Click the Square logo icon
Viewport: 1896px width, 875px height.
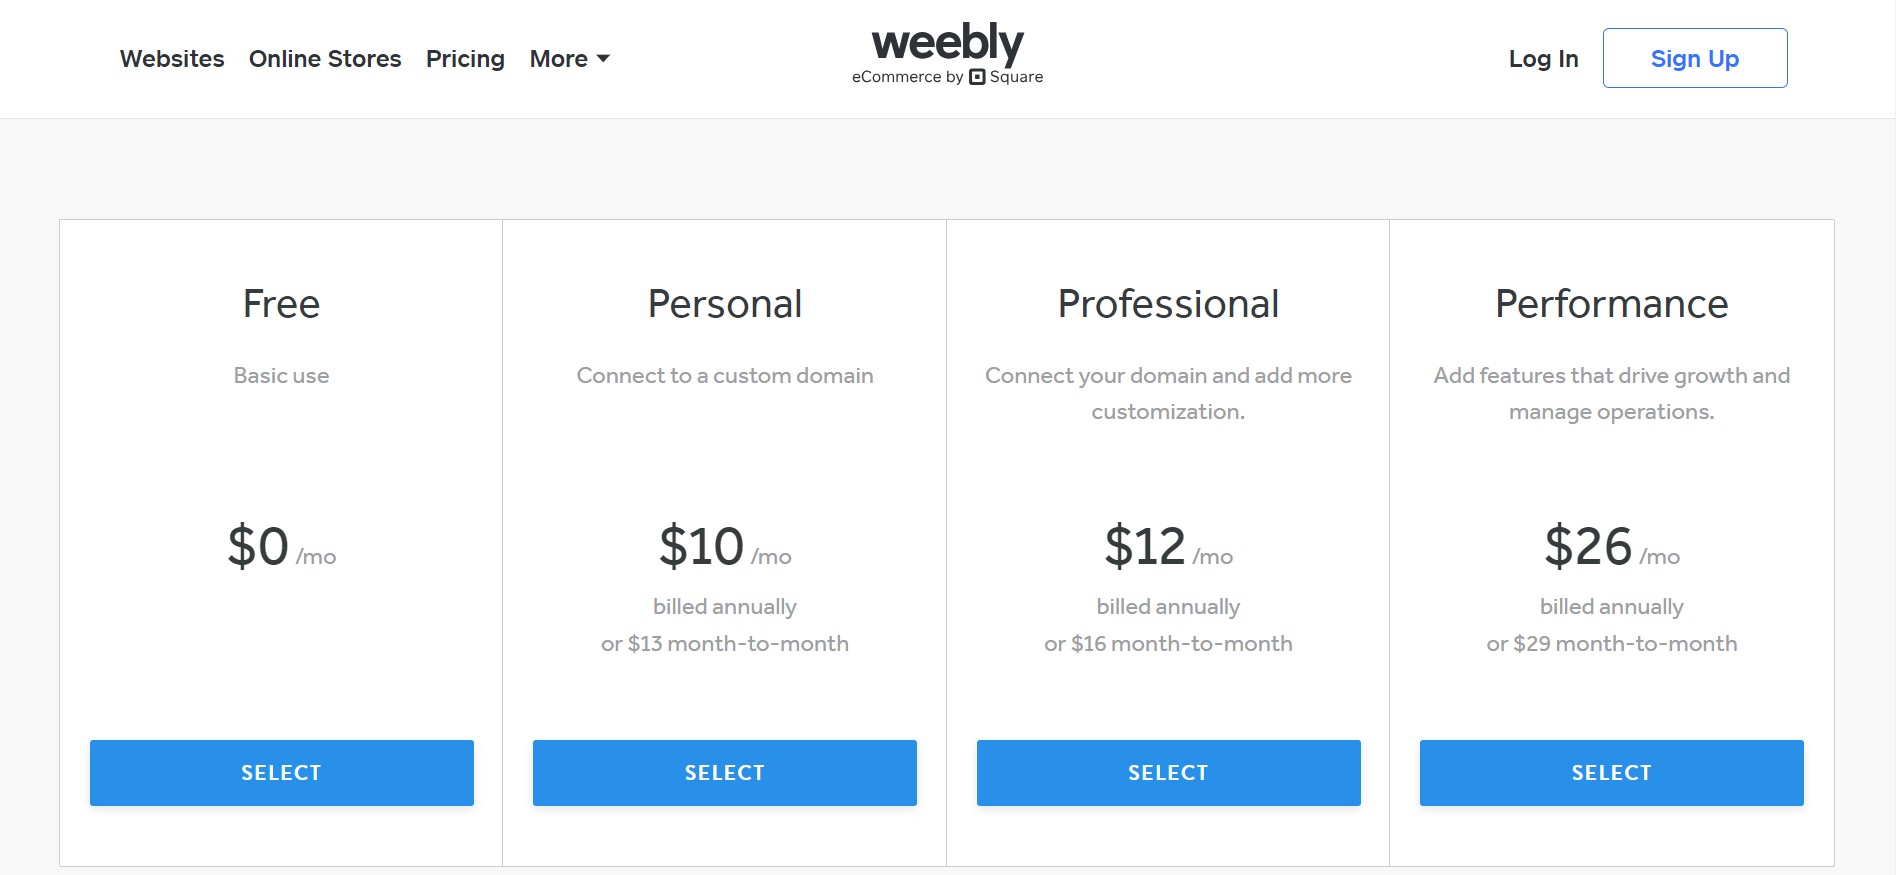tap(977, 77)
